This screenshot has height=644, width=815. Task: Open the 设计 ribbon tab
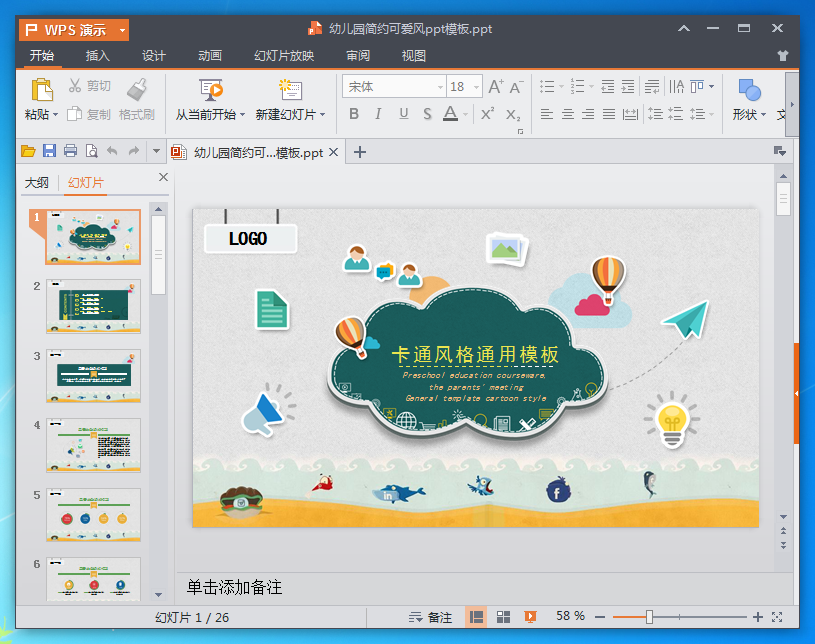click(x=154, y=56)
